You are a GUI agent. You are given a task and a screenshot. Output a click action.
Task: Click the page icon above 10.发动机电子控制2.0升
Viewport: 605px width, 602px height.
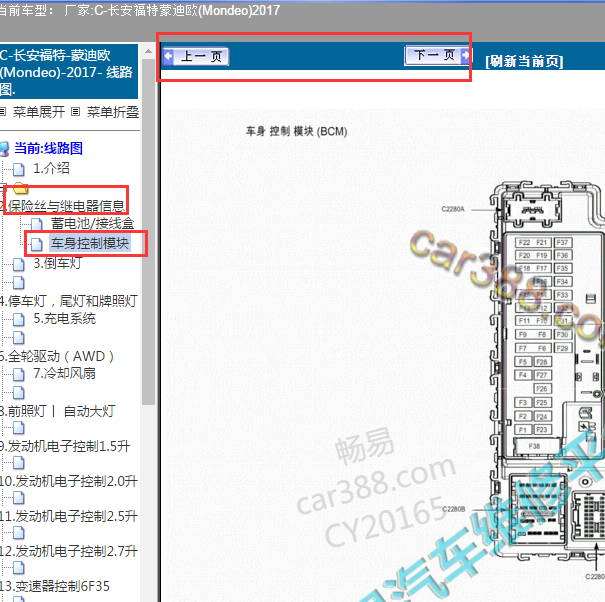pyautogui.click(x=19, y=463)
